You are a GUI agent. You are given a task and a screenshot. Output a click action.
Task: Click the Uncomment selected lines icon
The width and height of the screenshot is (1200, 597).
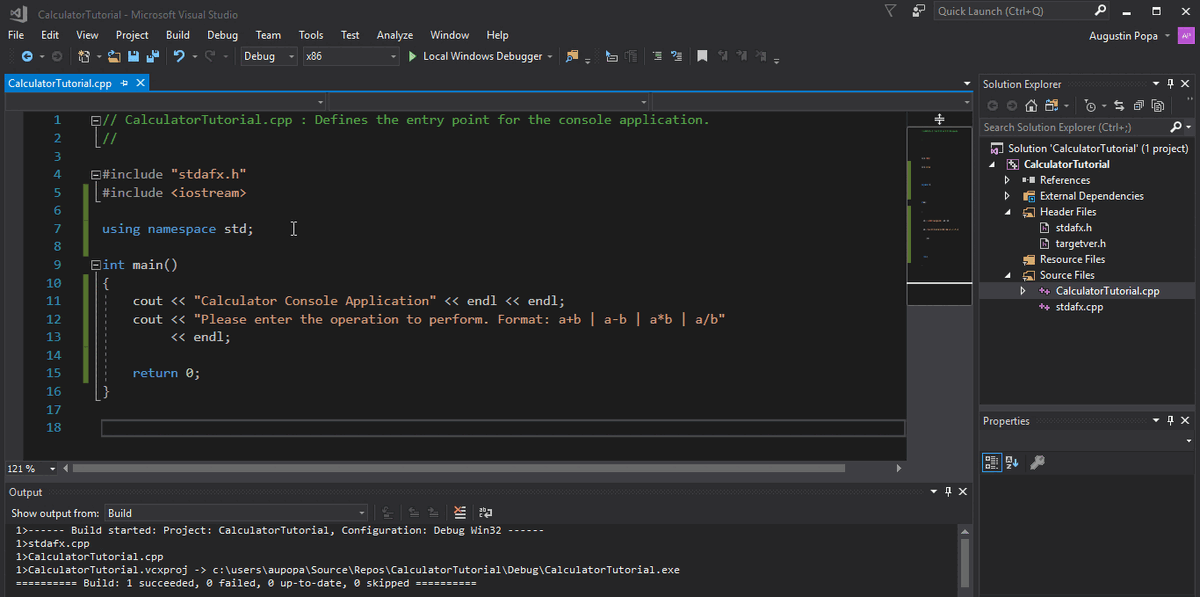677,56
